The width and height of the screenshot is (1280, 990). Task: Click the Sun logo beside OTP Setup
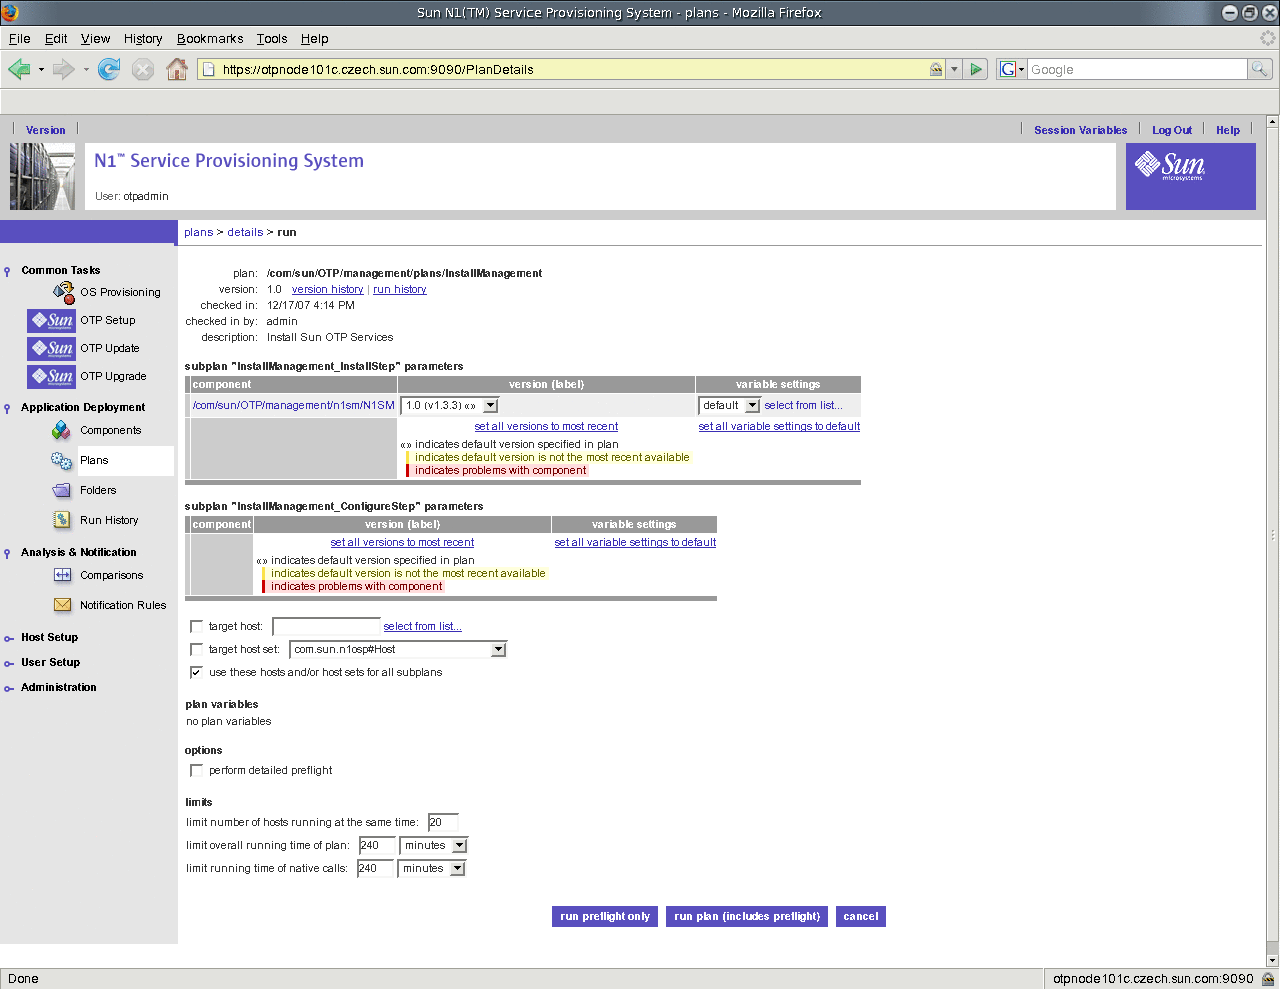point(51,320)
